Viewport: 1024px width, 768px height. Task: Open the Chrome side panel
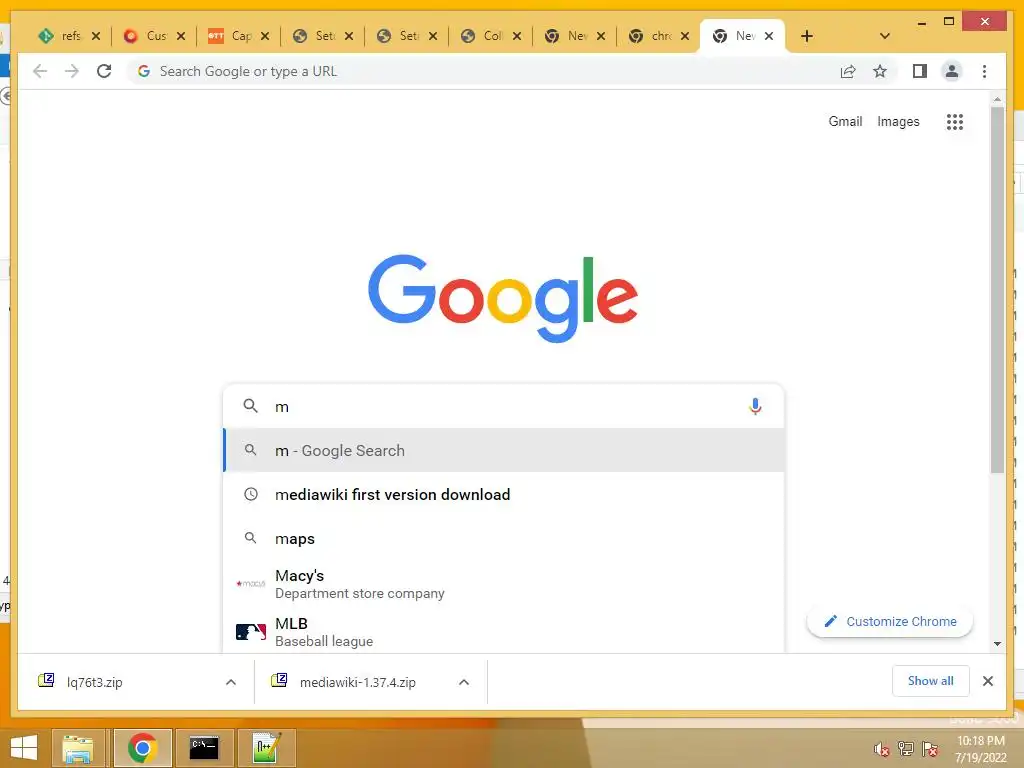(920, 71)
